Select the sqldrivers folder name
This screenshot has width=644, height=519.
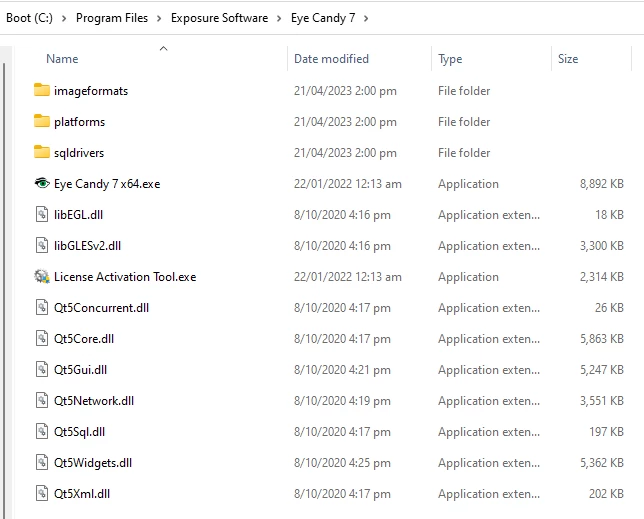(79, 153)
